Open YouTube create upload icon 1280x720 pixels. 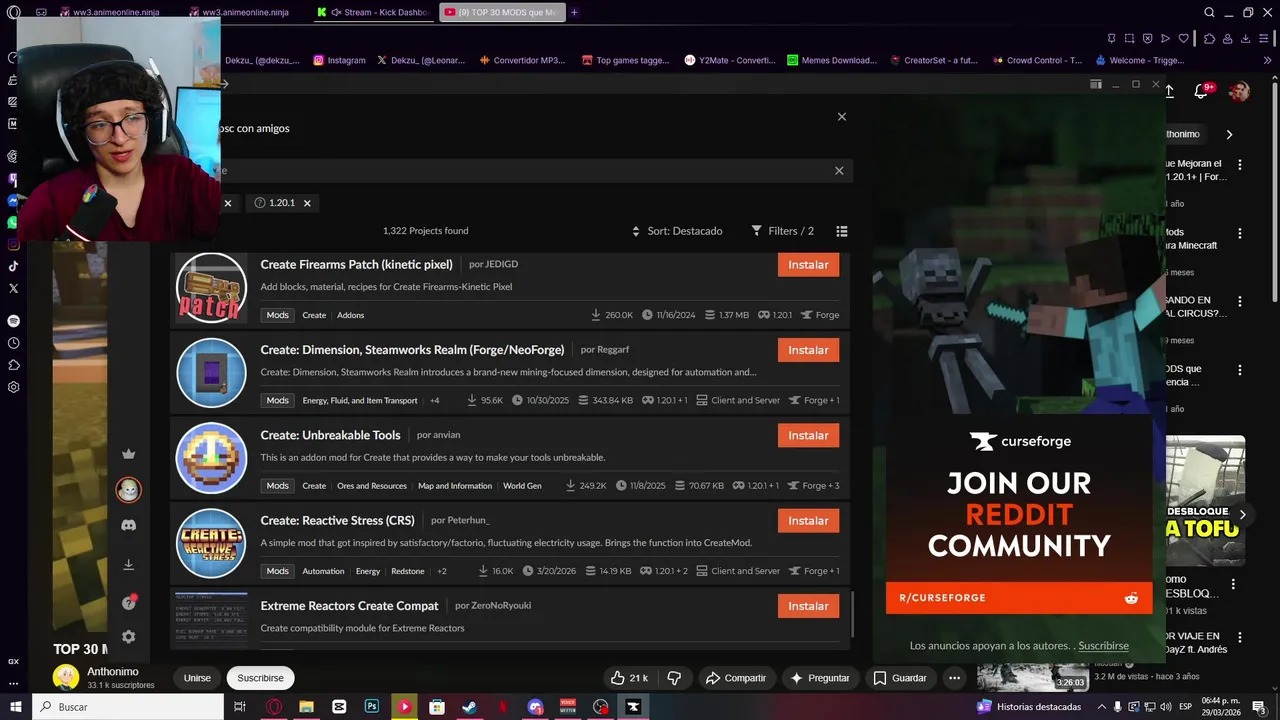click(1168, 92)
